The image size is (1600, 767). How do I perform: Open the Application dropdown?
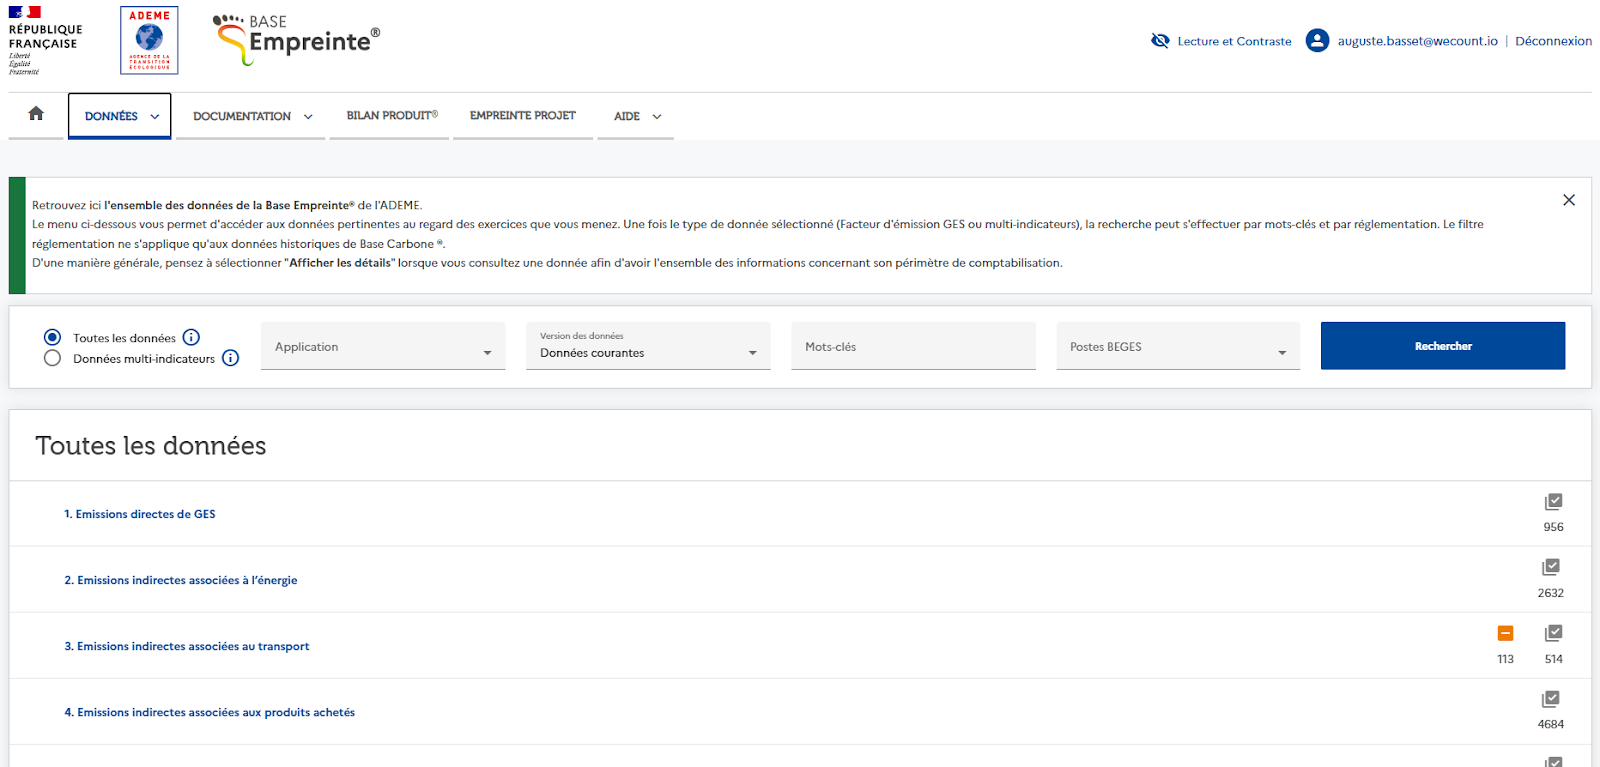click(383, 346)
